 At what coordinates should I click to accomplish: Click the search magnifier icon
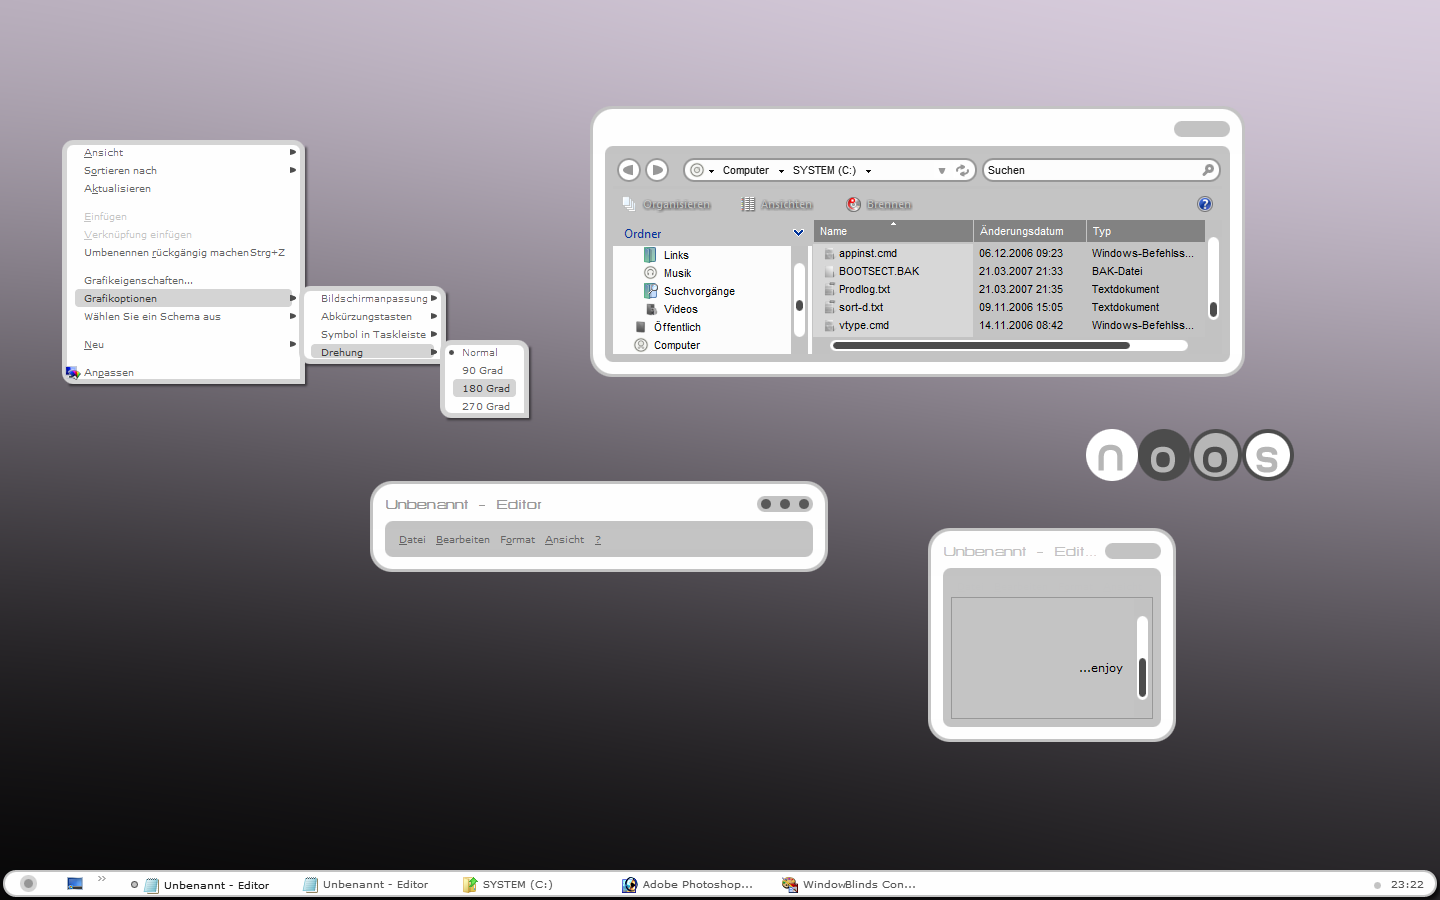pyautogui.click(x=1208, y=170)
